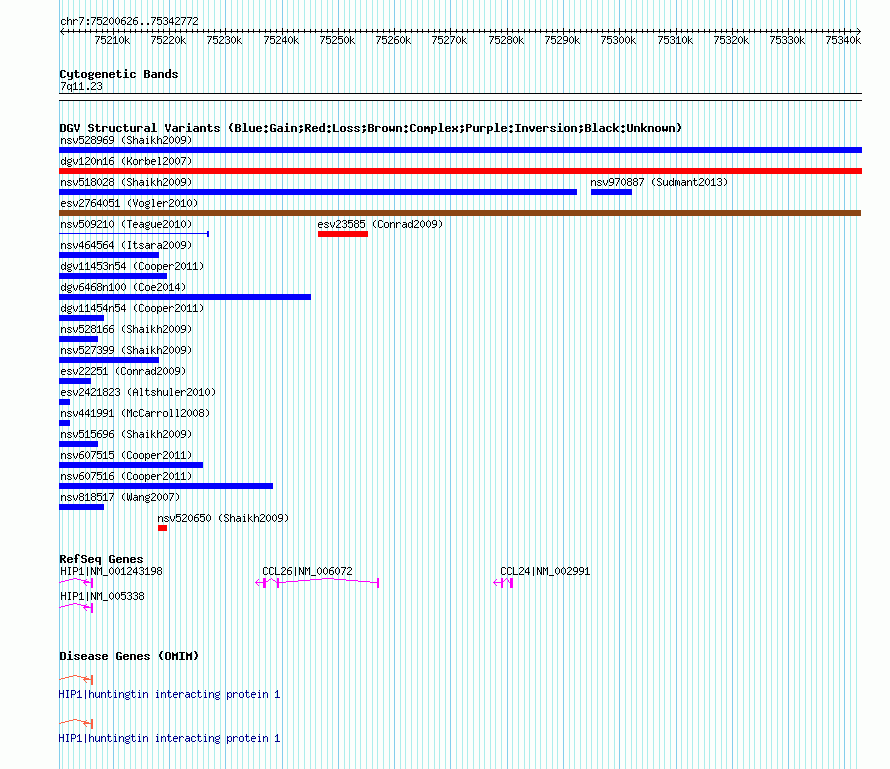Click the esv2421823 (Altshuler2010) variant label

coord(138,392)
